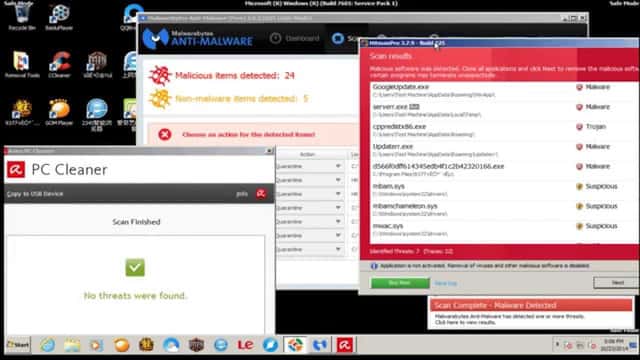Click the yellow non-malware items bug icon
This screenshot has height=360, width=640.
(x=160, y=99)
